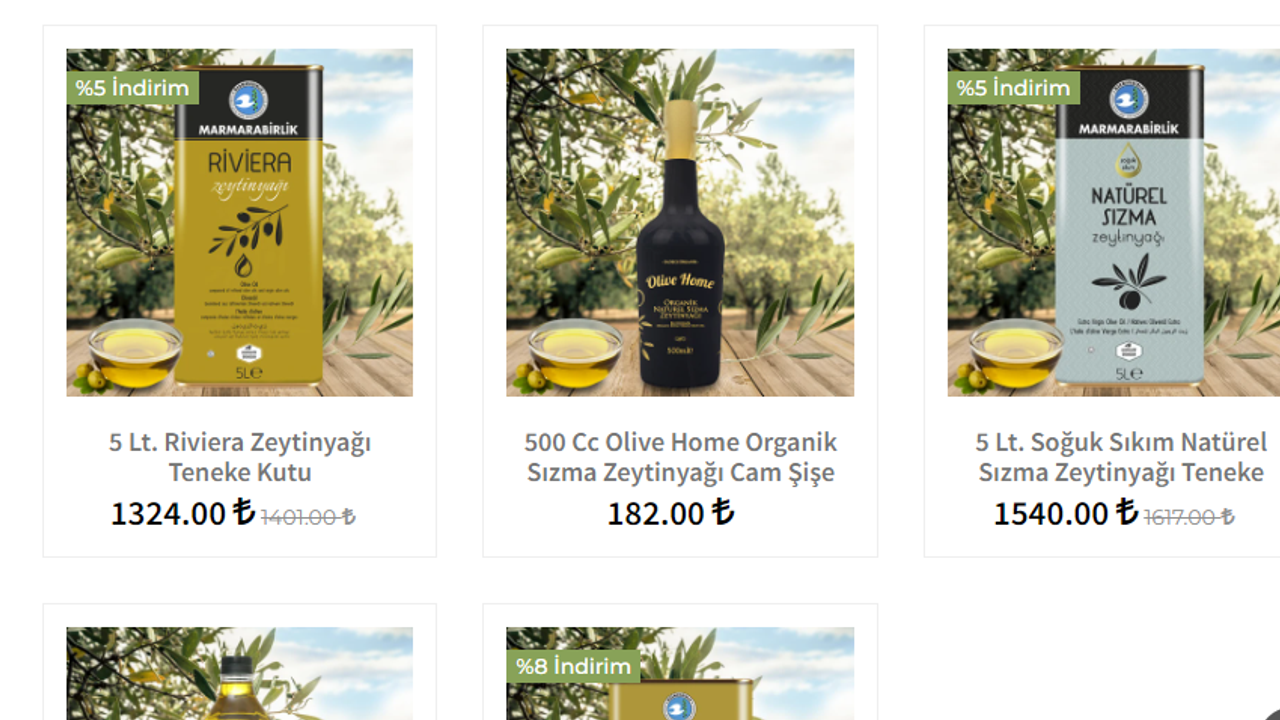
Task: Click the 1324.00 ₺ price
Action: 182,513
